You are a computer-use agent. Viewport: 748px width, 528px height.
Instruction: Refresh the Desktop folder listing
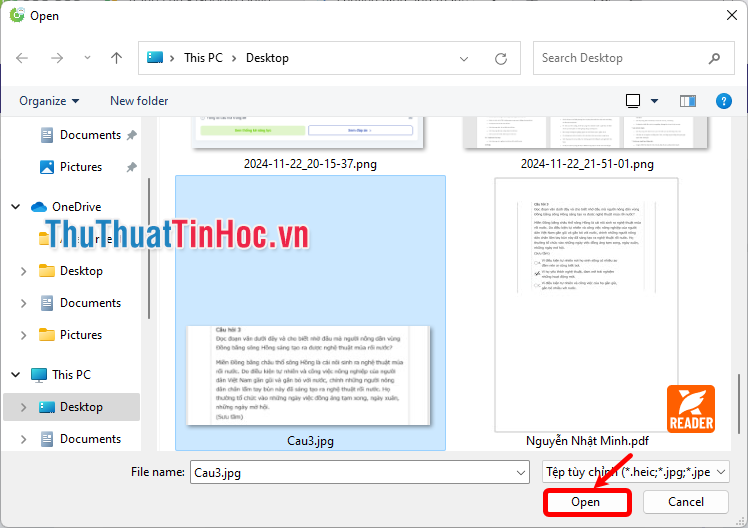[501, 59]
